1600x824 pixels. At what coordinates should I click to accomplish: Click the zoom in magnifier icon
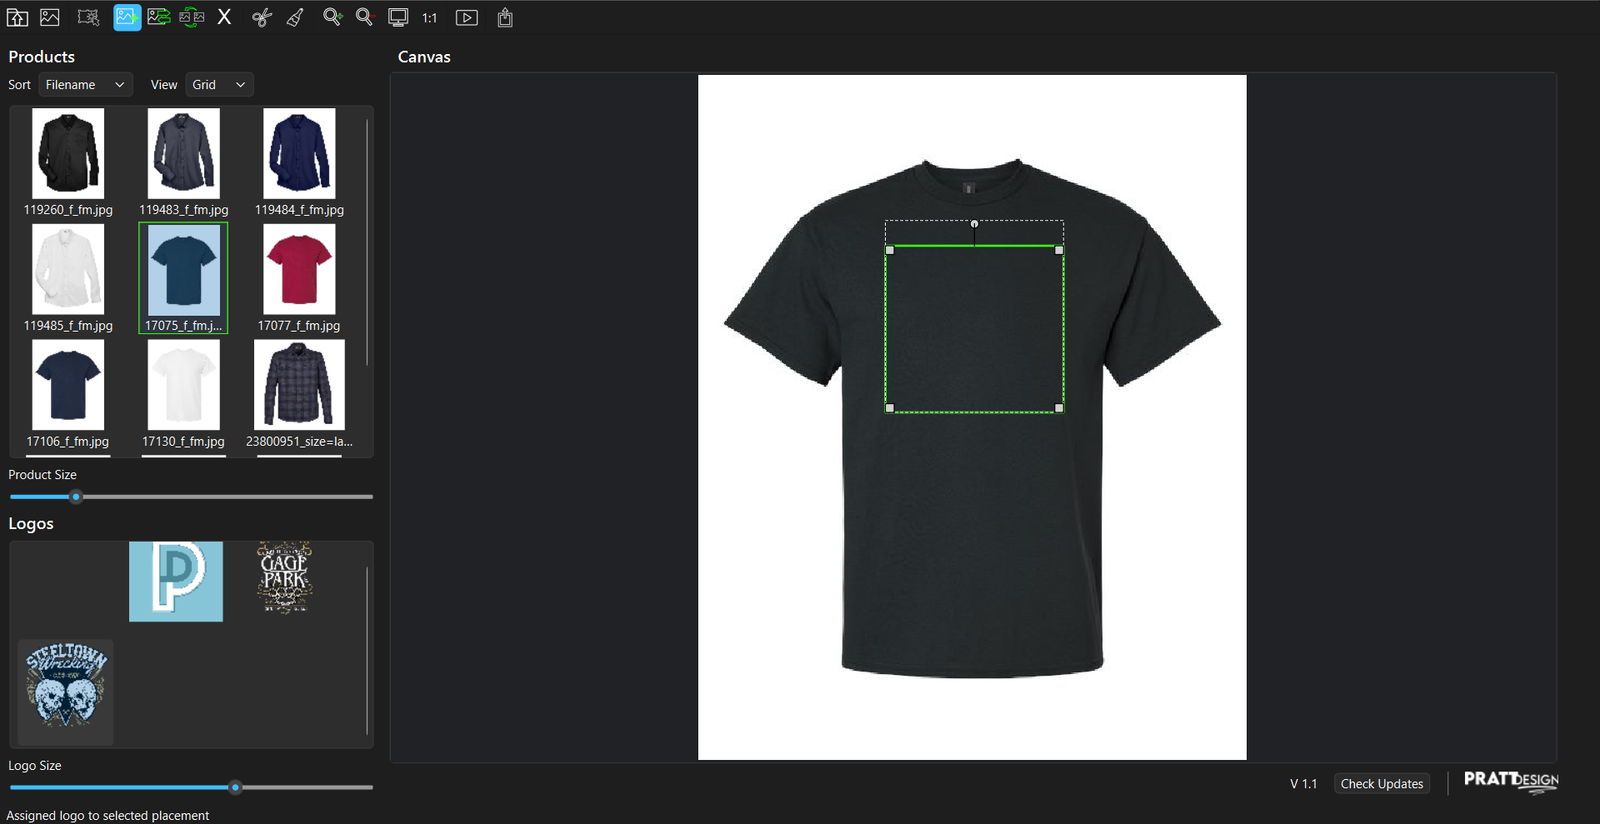(x=332, y=17)
